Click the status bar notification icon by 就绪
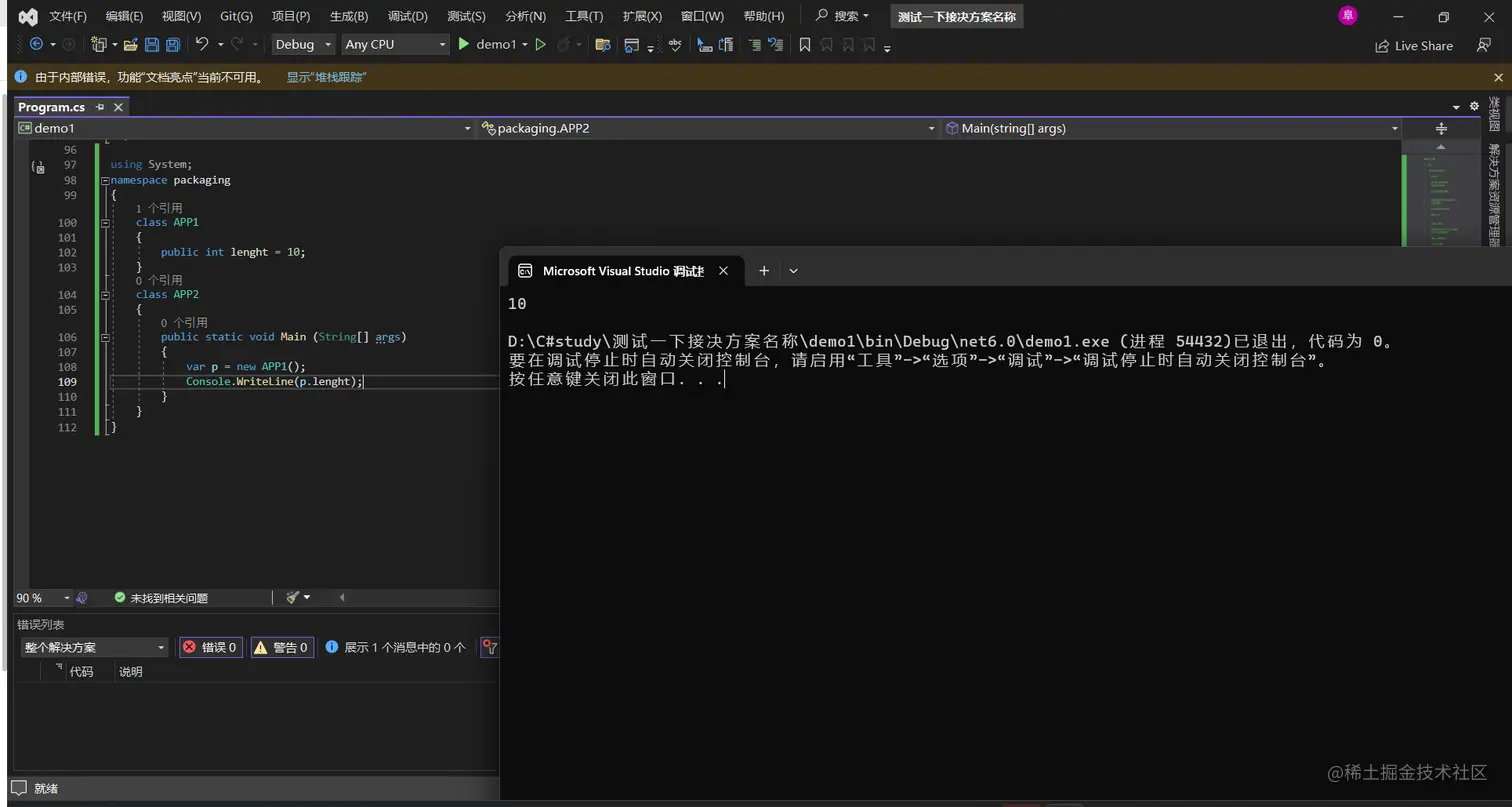This screenshot has width=1512, height=807. (x=19, y=788)
